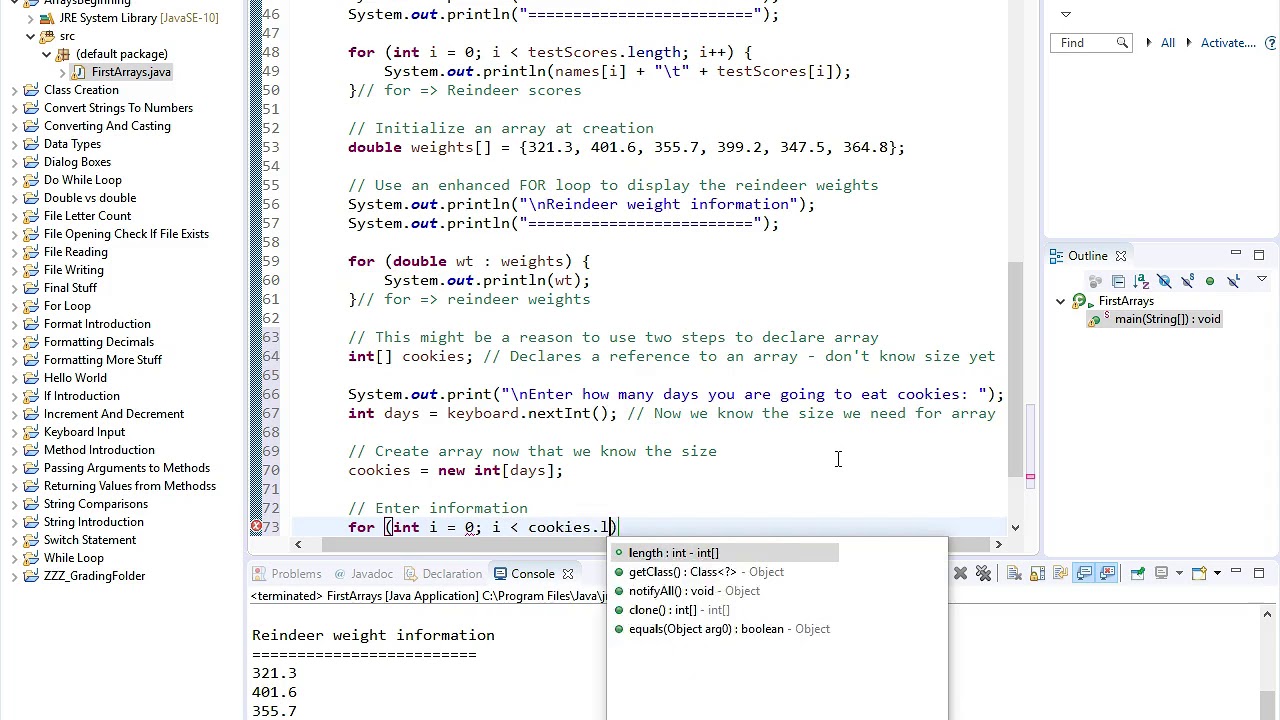Open Outline view menu triangle

1262,279
